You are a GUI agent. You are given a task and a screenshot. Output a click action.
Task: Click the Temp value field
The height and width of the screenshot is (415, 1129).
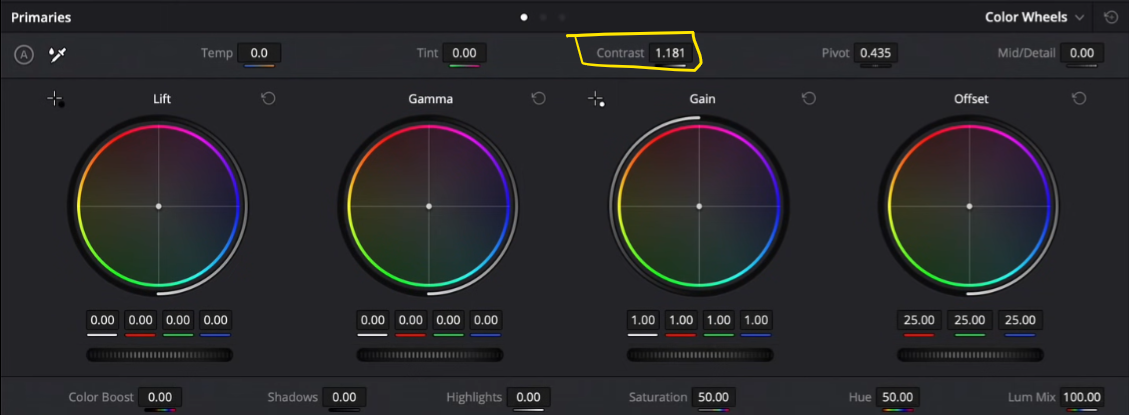click(259, 53)
